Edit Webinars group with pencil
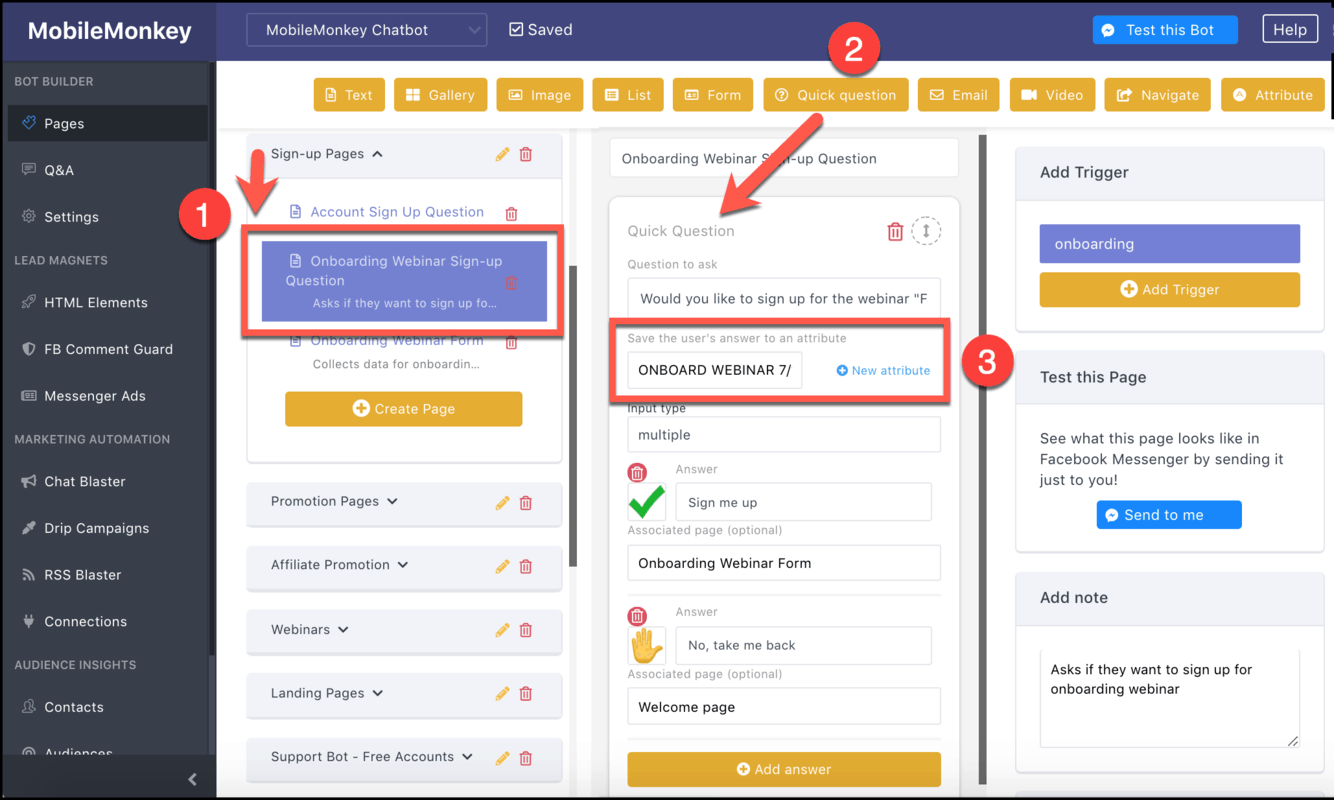Viewport: 1334px width, 800px height. pos(503,630)
